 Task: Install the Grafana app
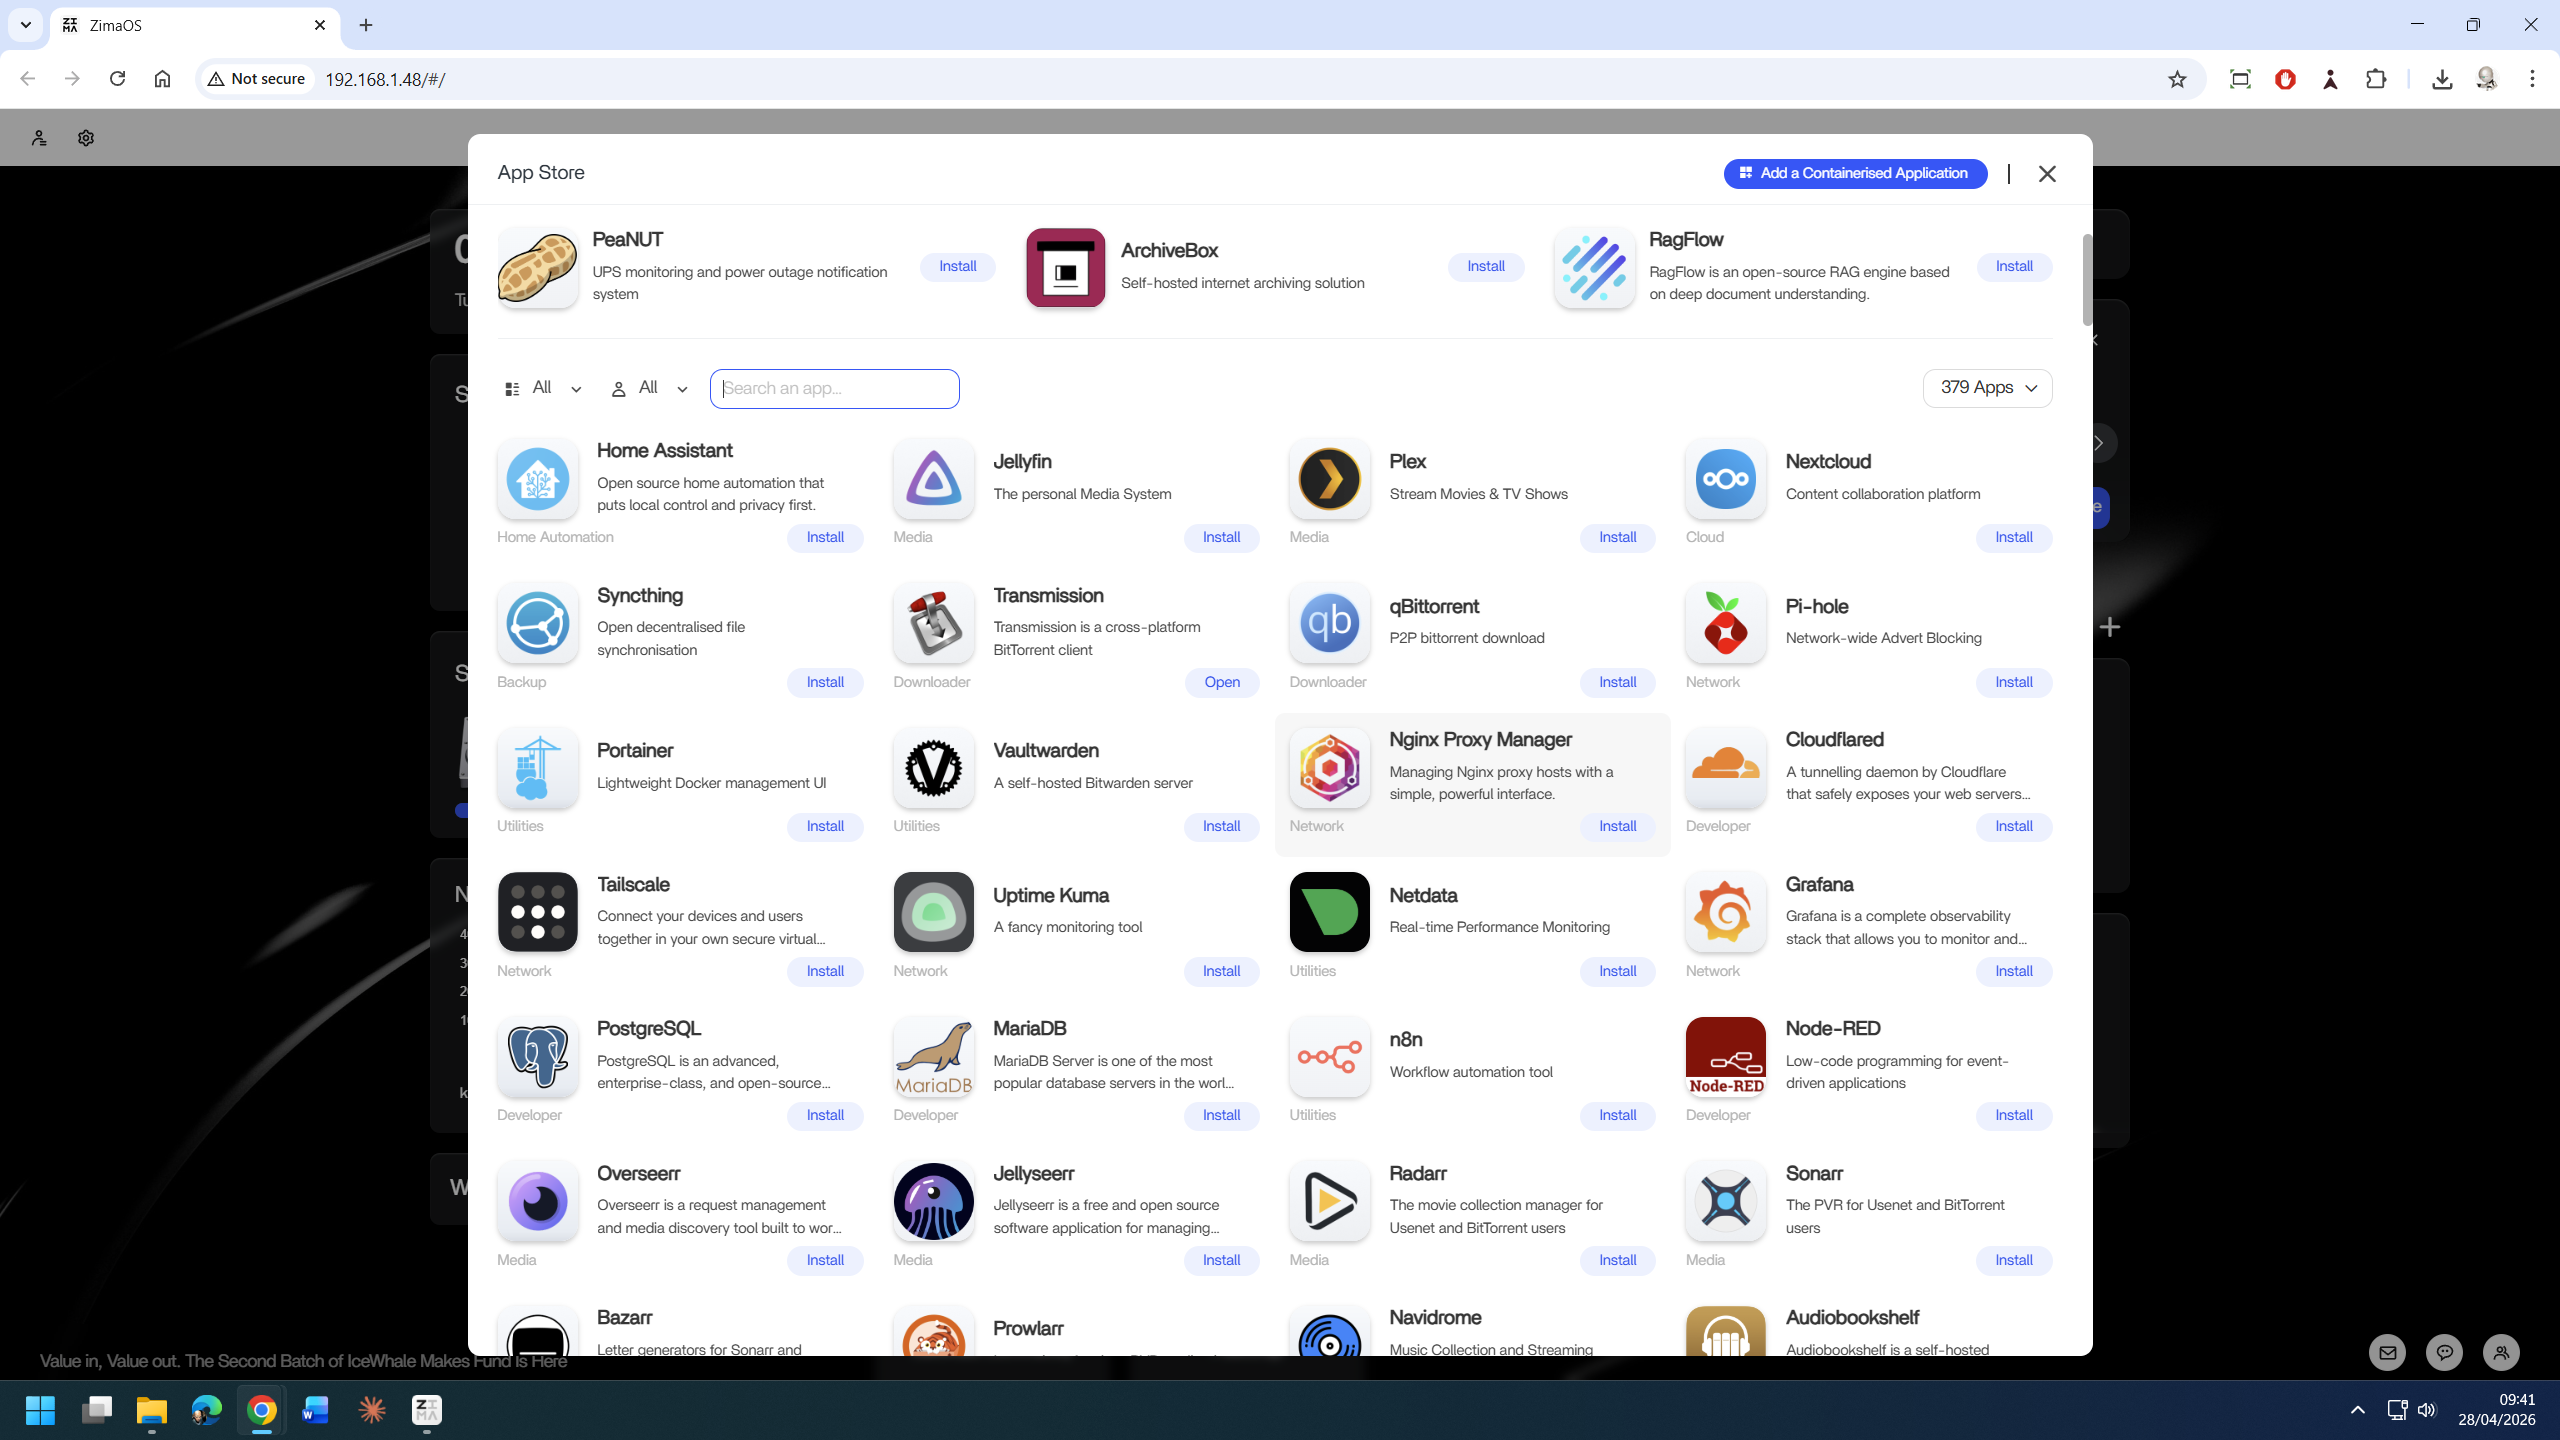2013,971
